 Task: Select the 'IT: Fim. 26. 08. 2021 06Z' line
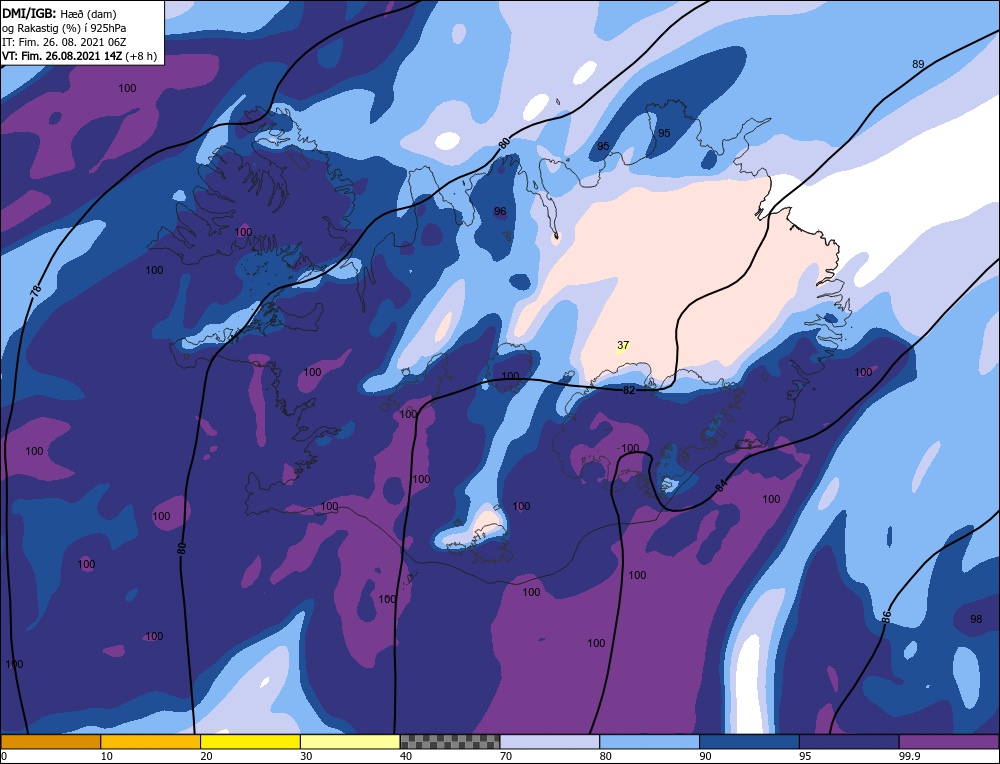(x=64, y=42)
